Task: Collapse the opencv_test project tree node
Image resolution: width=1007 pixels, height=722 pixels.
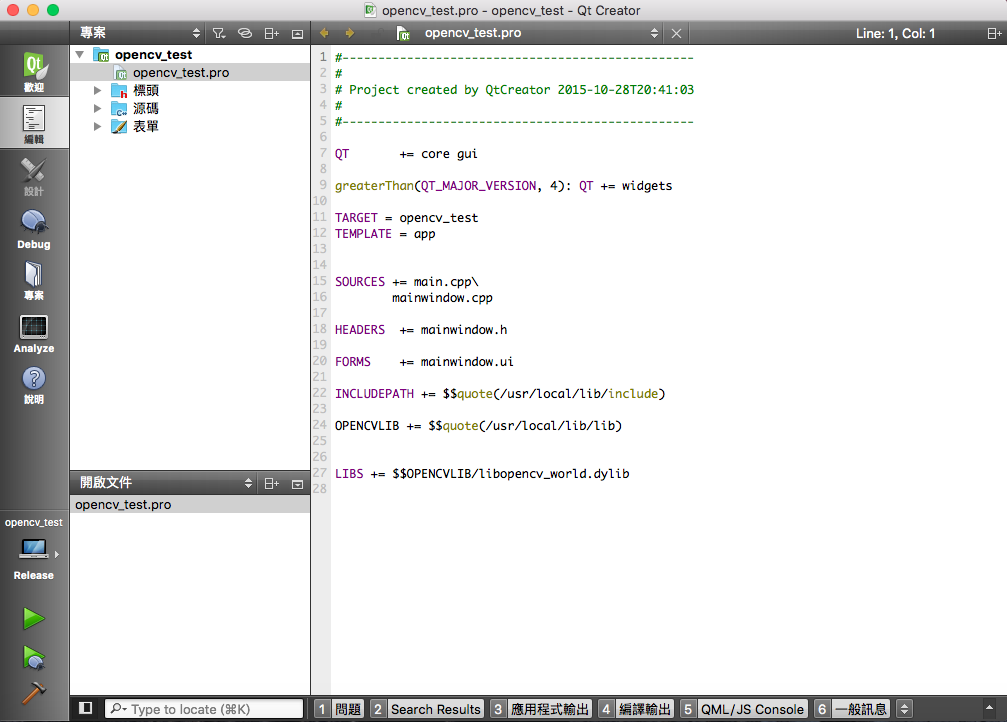Action: coord(80,55)
